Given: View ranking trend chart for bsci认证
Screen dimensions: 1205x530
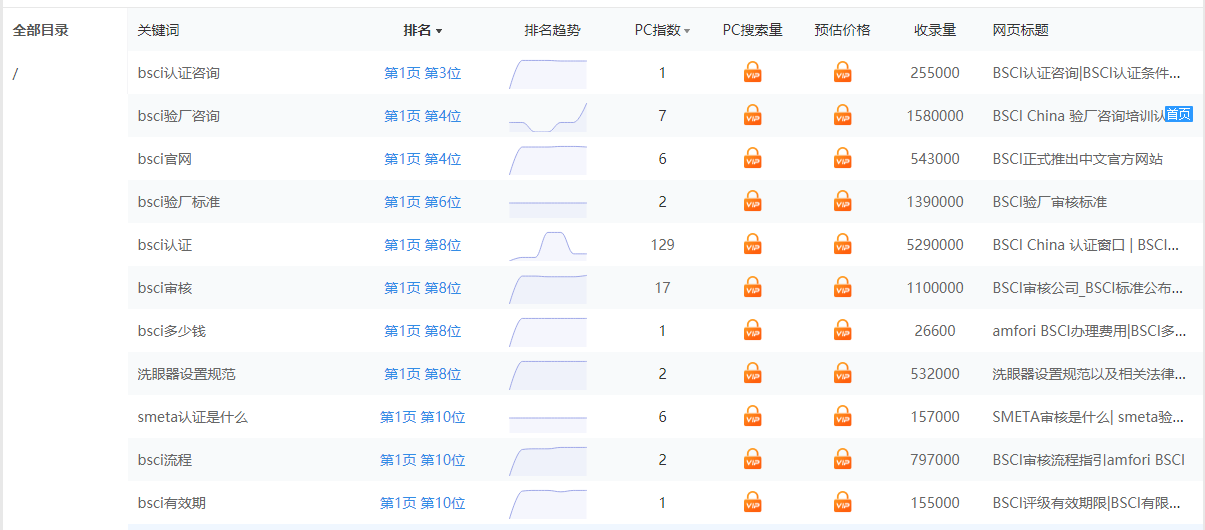Looking at the screenshot, I should point(548,245).
